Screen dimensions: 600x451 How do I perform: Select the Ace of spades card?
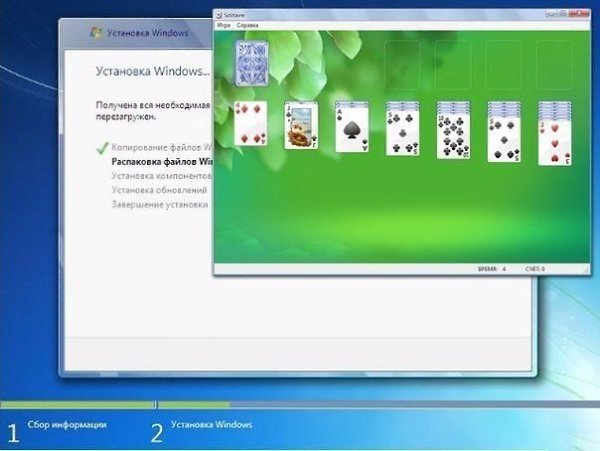click(352, 130)
